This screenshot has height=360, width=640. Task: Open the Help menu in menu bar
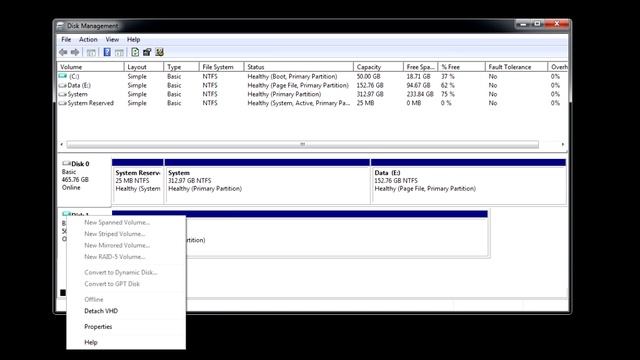coord(133,40)
